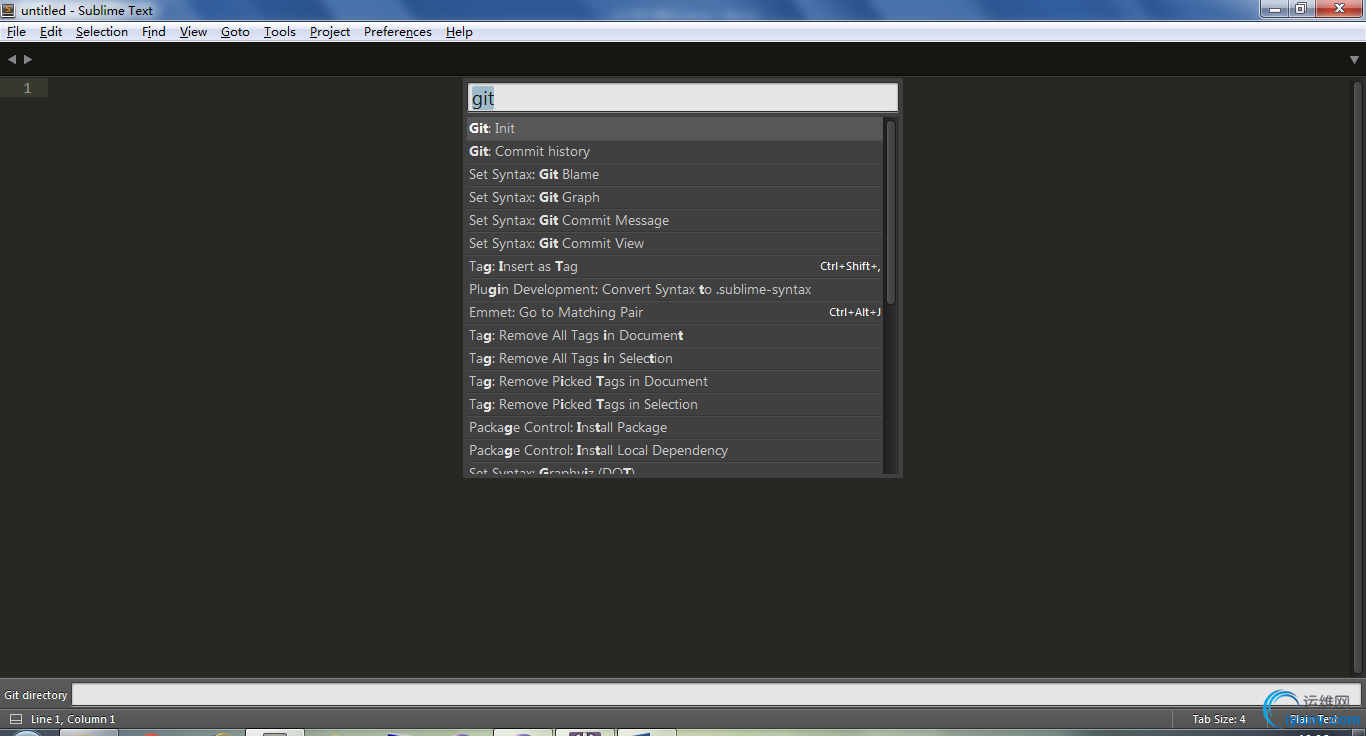The image size is (1366, 736).
Task: Choose Tag: Remove Picked Tags in Document
Action: pos(675,381)
